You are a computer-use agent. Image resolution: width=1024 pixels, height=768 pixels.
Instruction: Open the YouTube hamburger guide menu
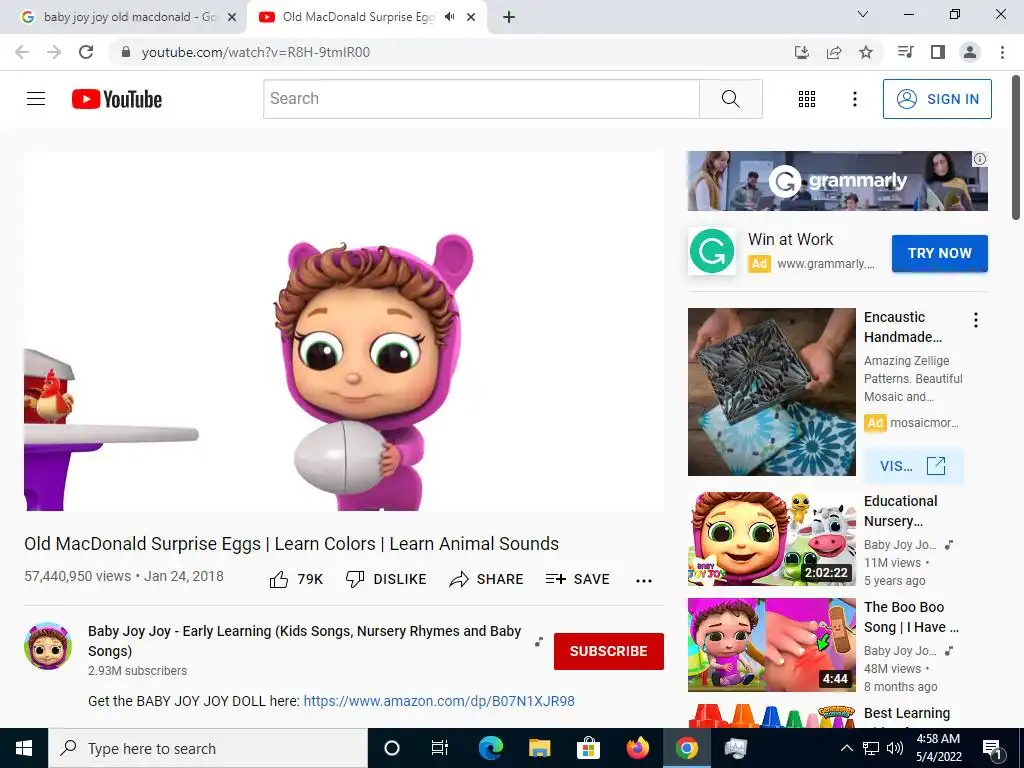(36, 99)
